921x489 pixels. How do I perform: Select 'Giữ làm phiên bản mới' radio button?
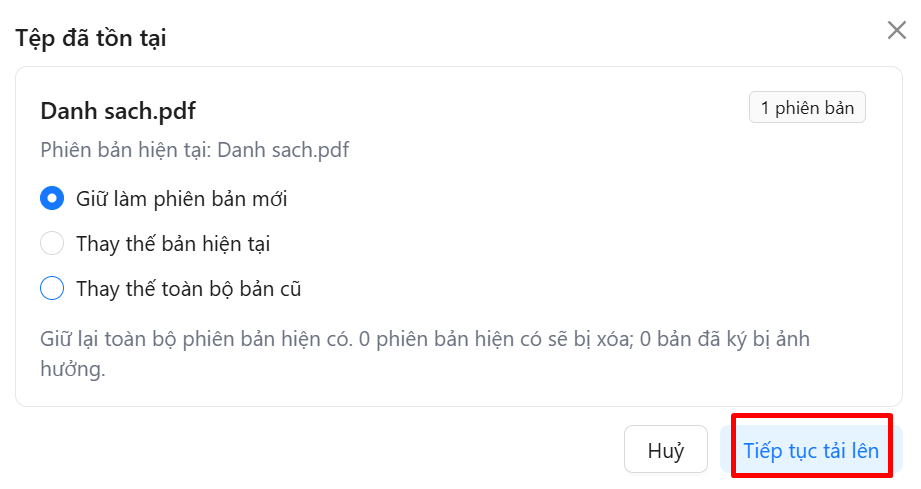point(52,198)
